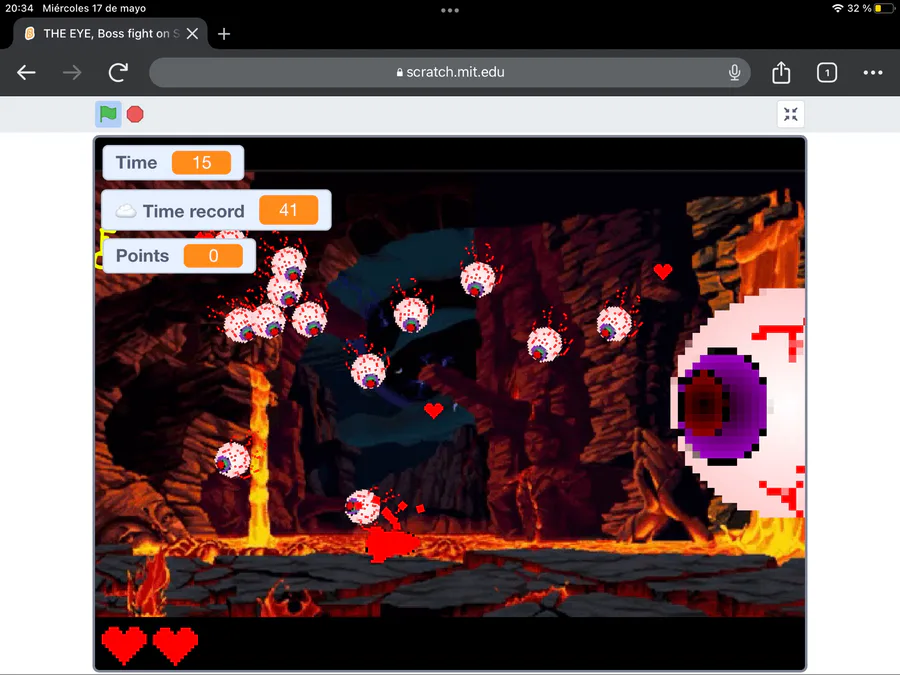Click the giant boss eye's purple iris
This screenshot has height=675, width=900.
(x=723, y=405)
